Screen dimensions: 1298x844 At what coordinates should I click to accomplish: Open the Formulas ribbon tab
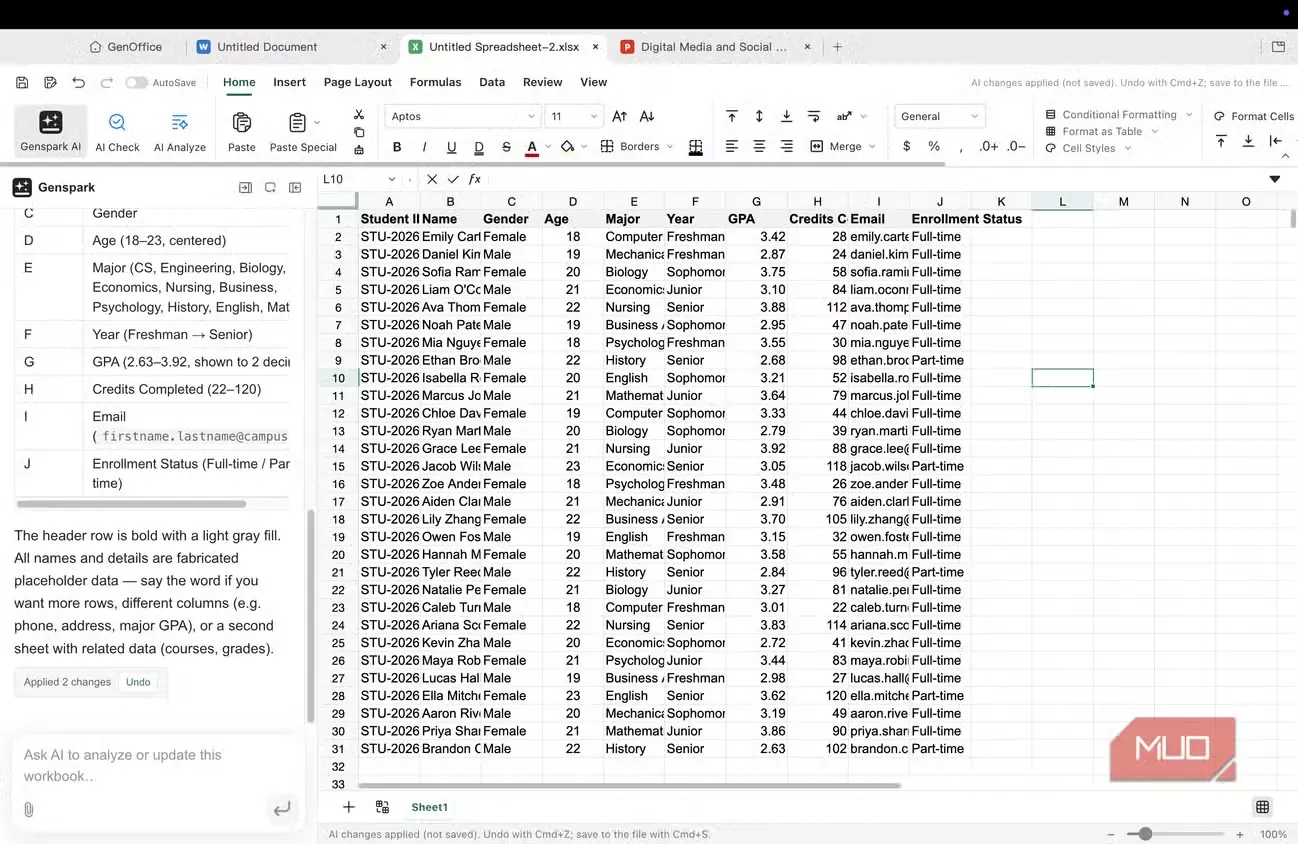tap(435, 82)
